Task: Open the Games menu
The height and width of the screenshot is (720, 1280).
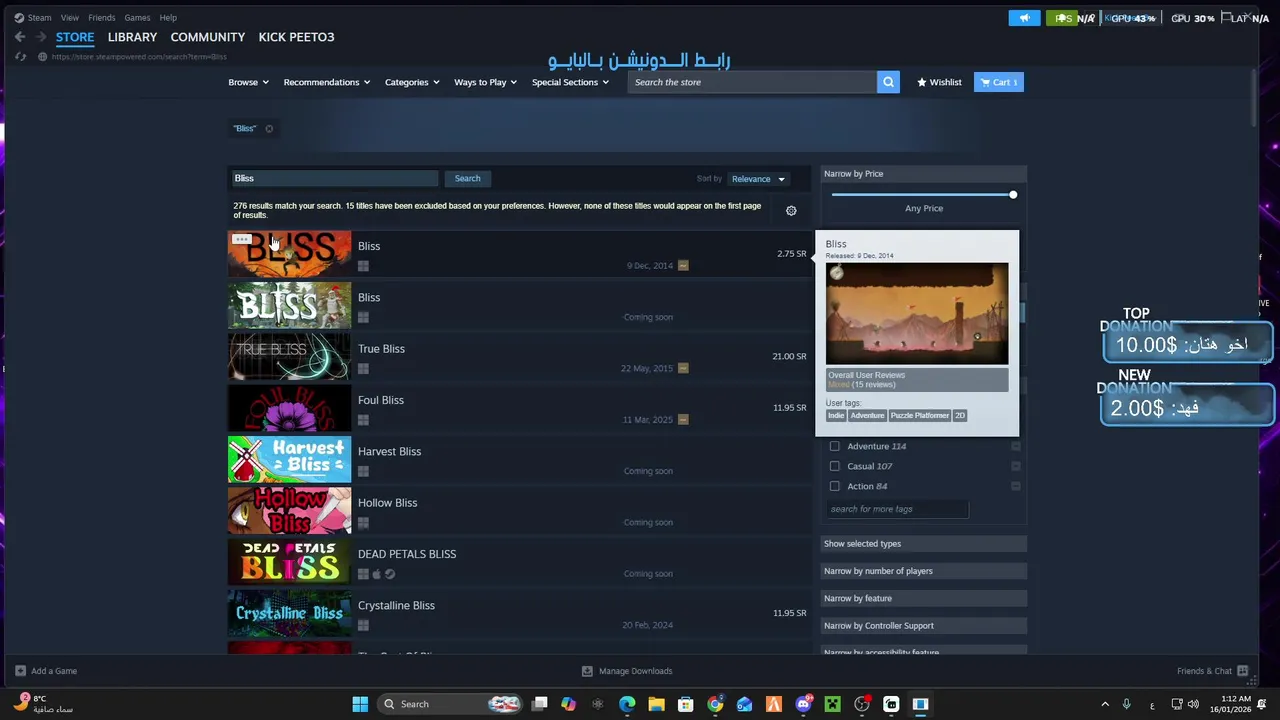Action: (x=137, y=17)
